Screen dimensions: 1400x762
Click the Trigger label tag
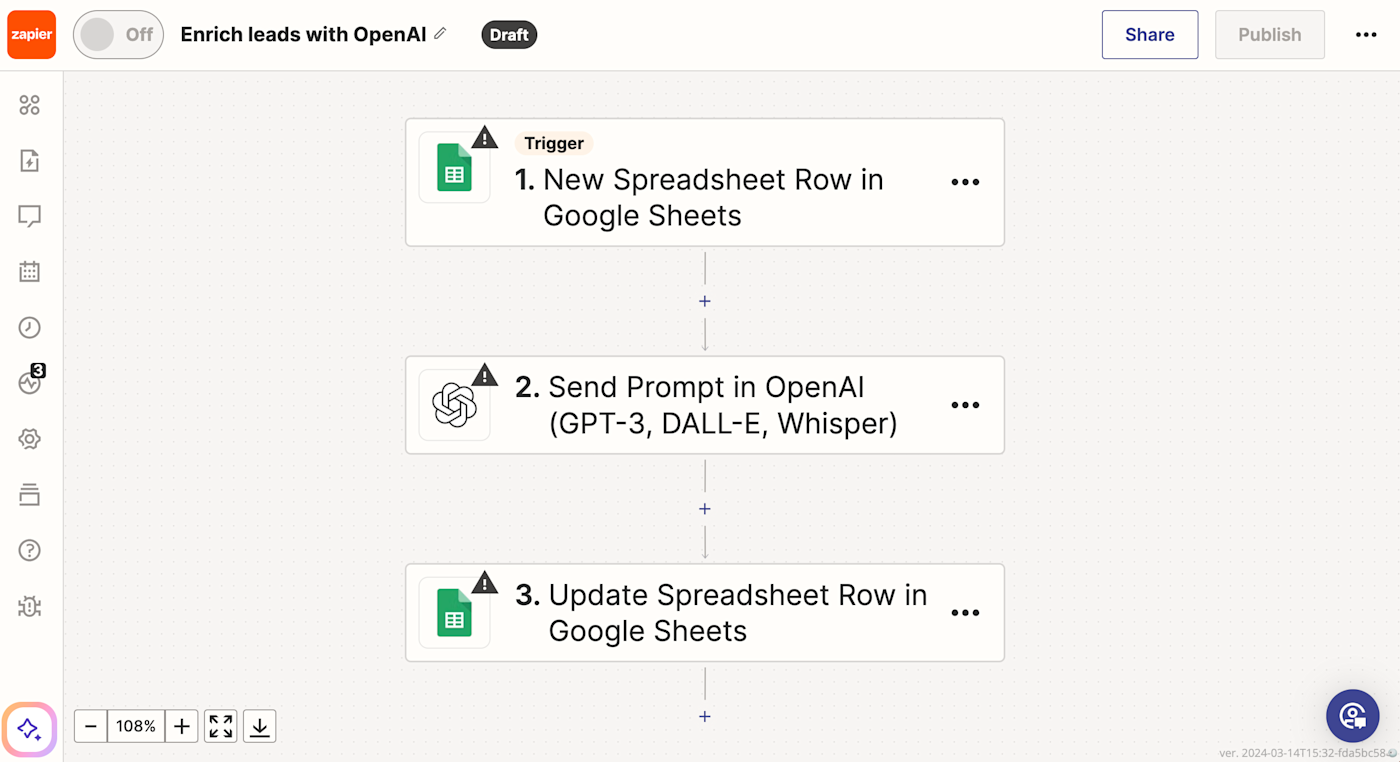tap(554, 143)
